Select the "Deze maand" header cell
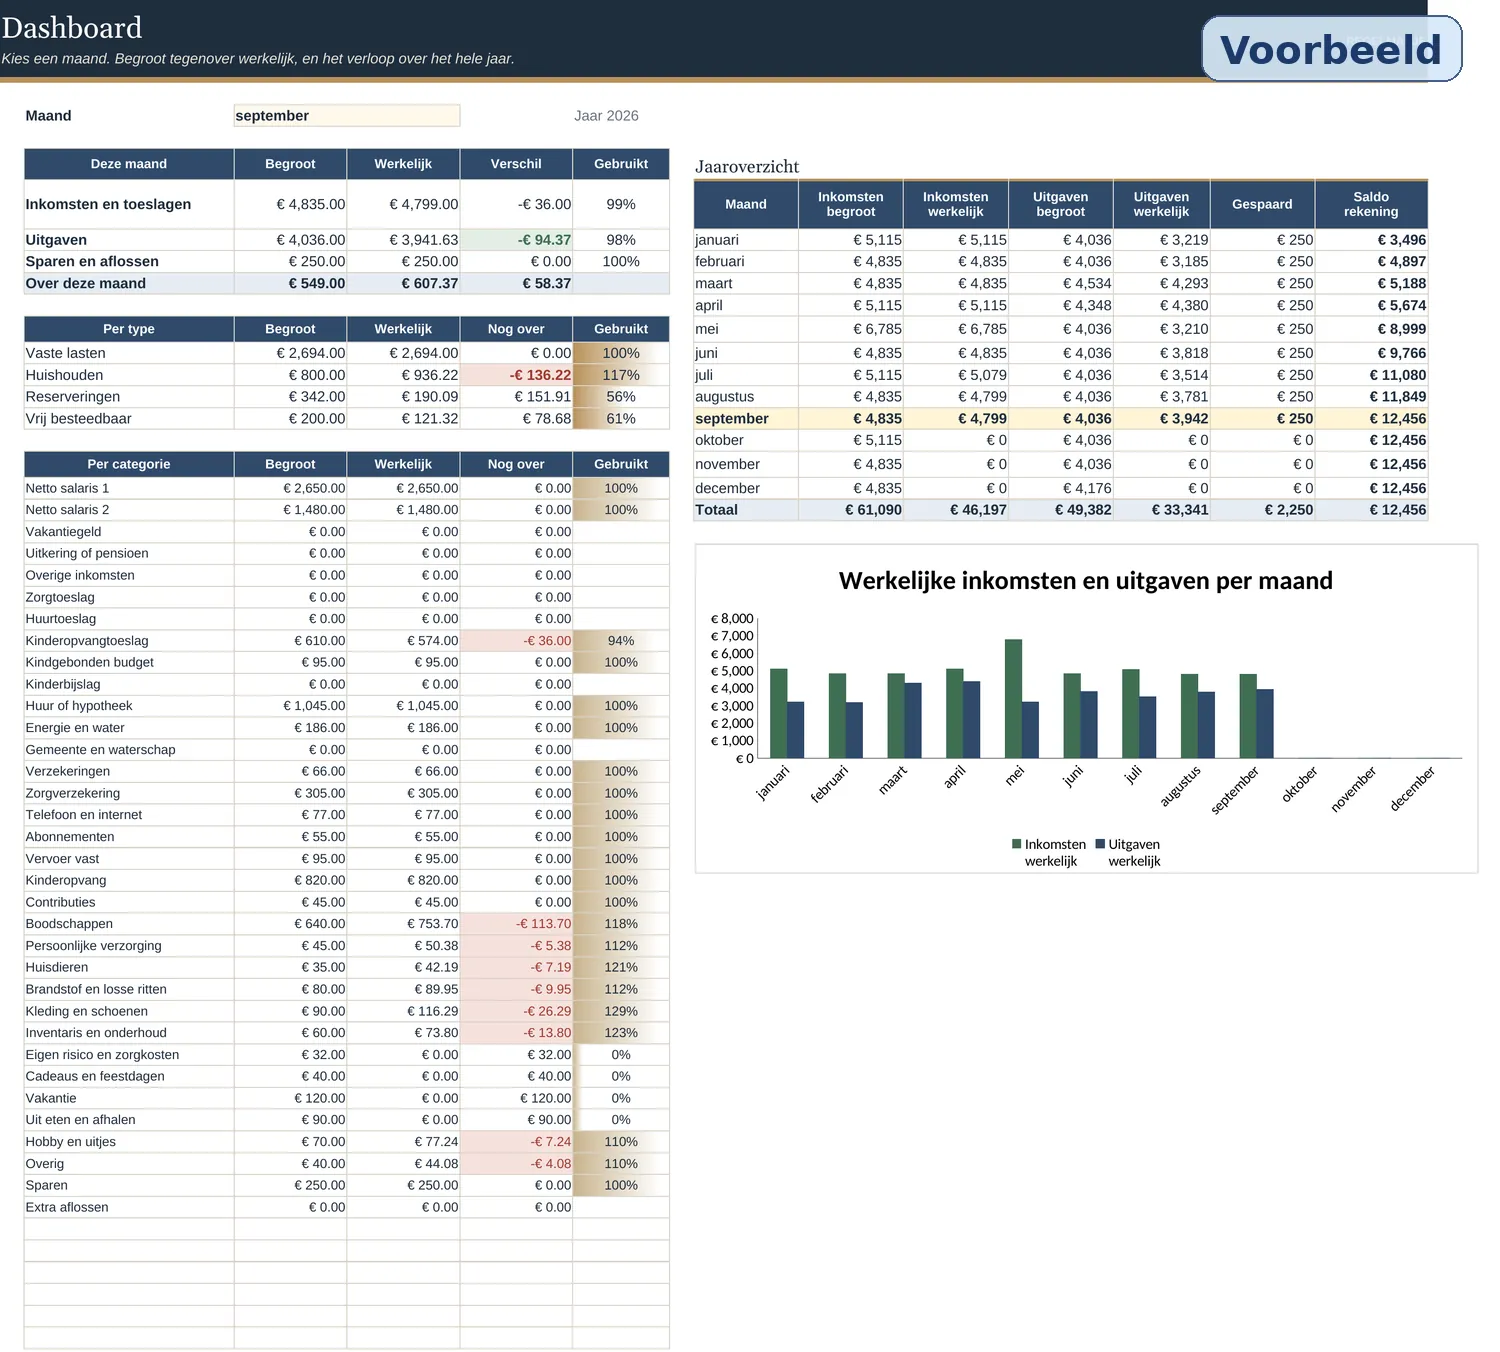This screenshot has width=1500, height=1352. click(129, 164)
